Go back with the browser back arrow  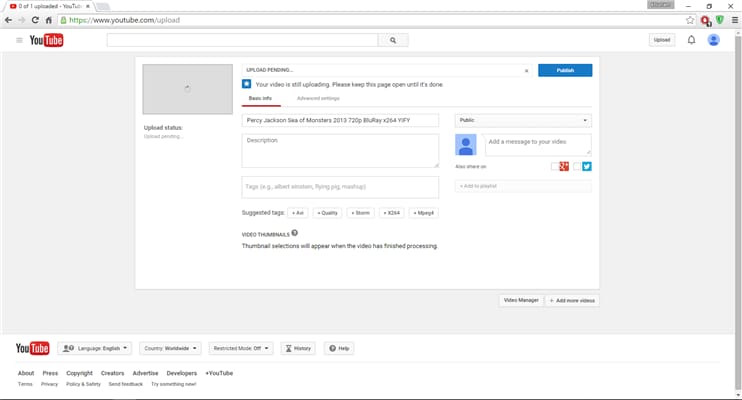coord(8,20)
